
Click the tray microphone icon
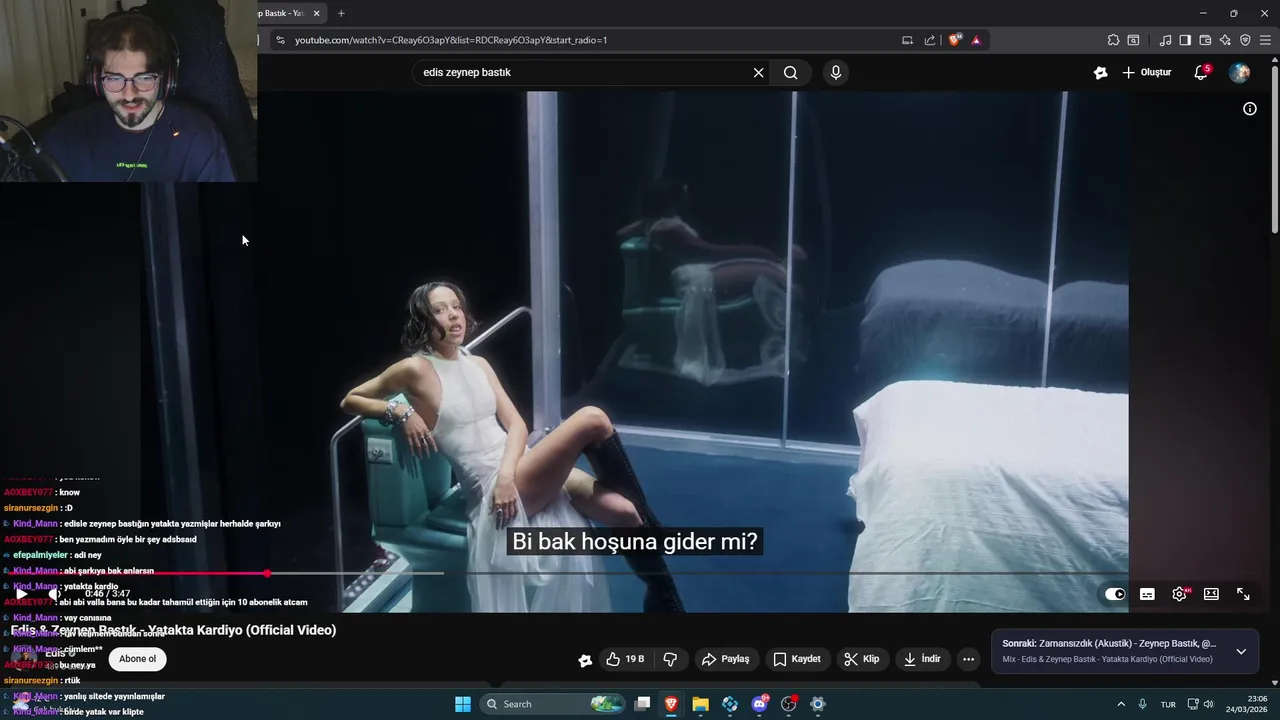tap(1142, 704)
